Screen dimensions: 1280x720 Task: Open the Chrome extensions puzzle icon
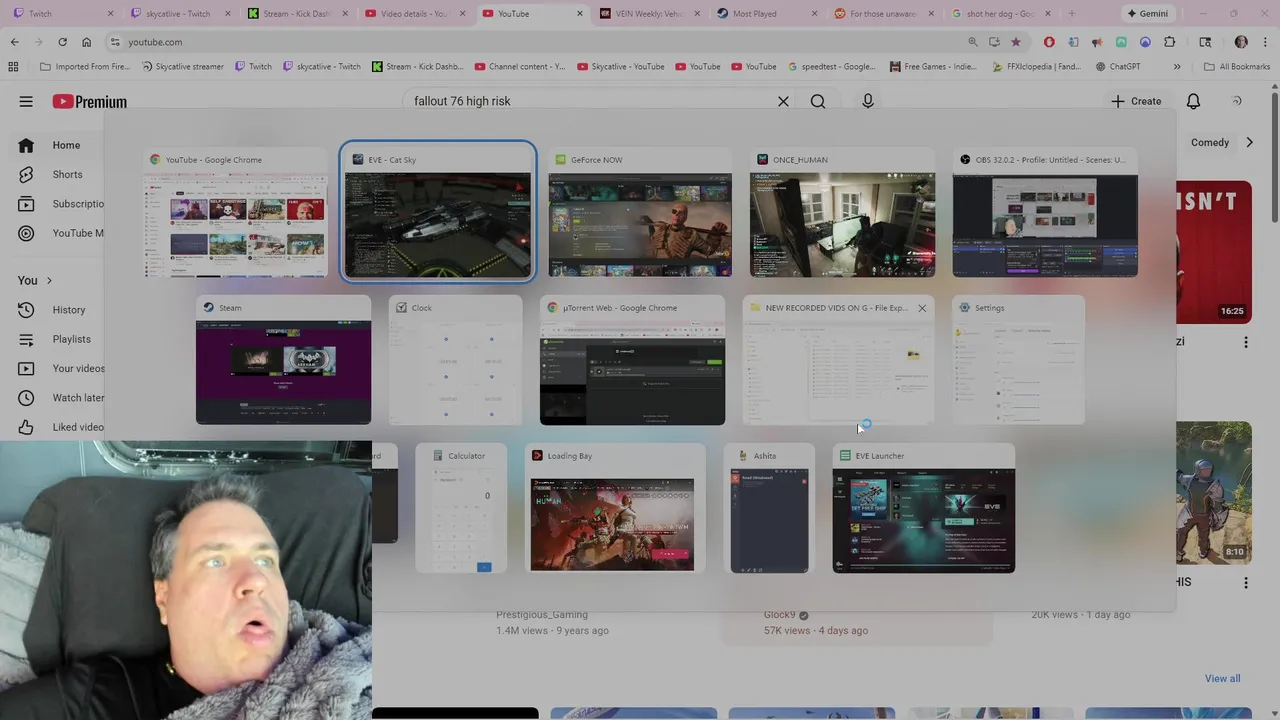tap(1170, 42)
